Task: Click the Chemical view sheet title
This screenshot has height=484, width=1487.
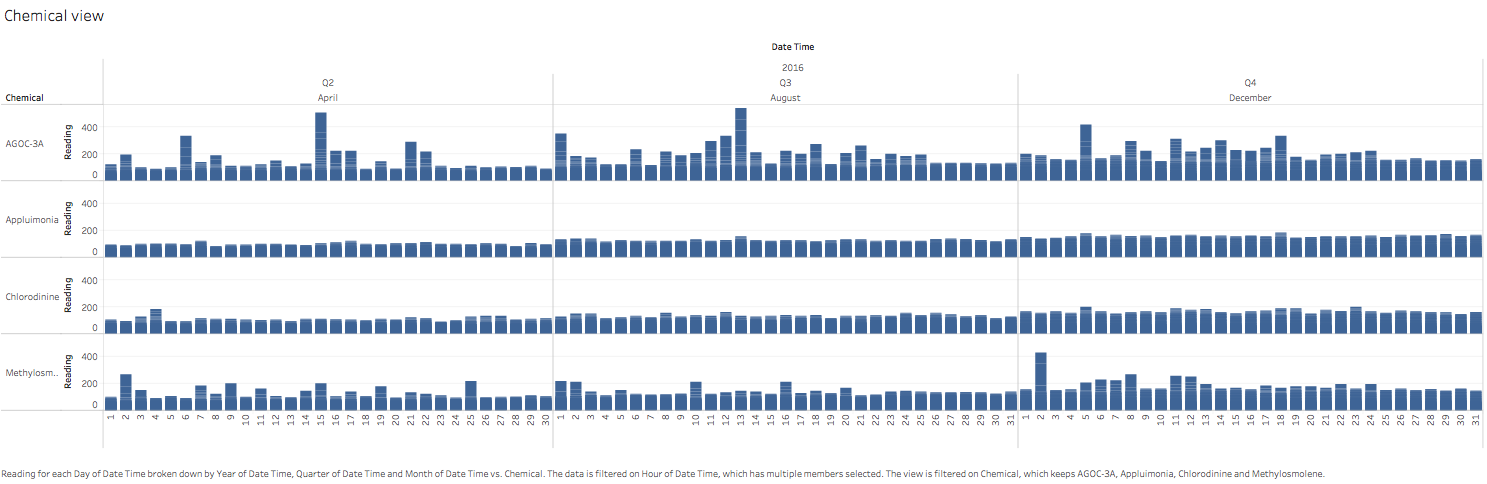Action: pos(54,17)
